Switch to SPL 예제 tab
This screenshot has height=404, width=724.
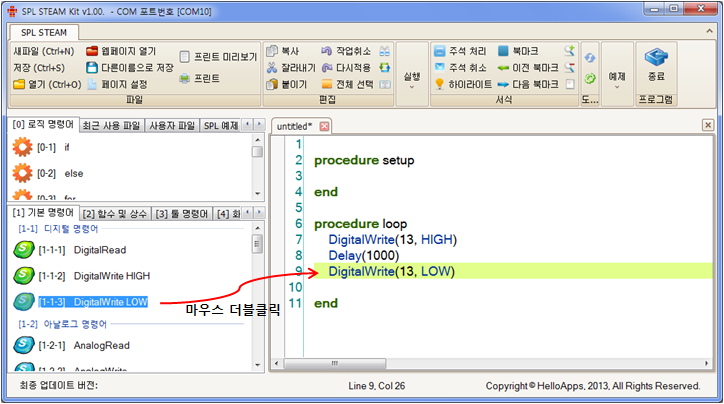[x=221, y=126]
